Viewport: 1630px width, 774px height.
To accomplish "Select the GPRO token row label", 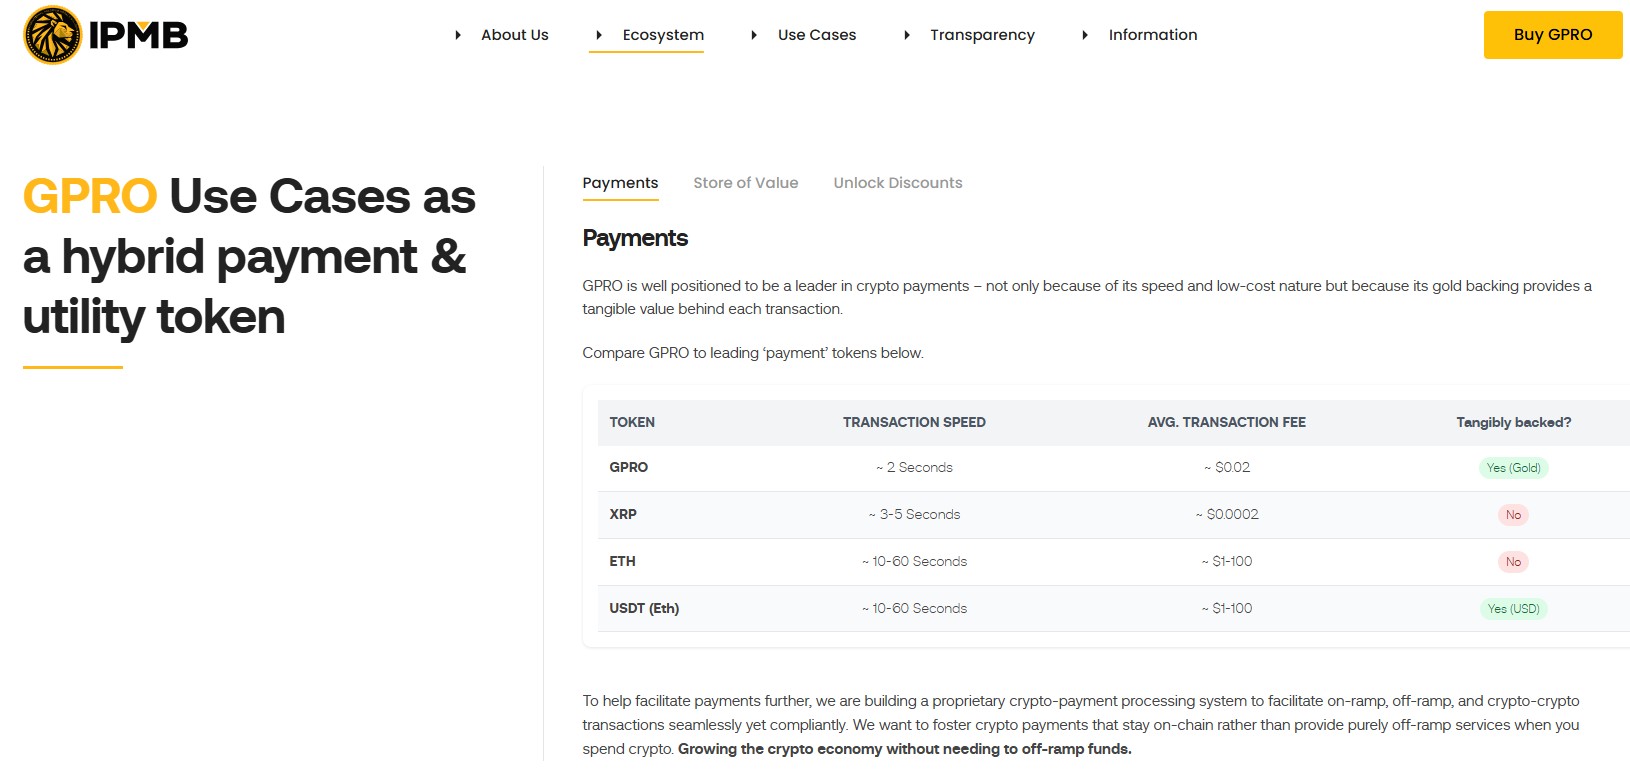I will pos(629,467).
